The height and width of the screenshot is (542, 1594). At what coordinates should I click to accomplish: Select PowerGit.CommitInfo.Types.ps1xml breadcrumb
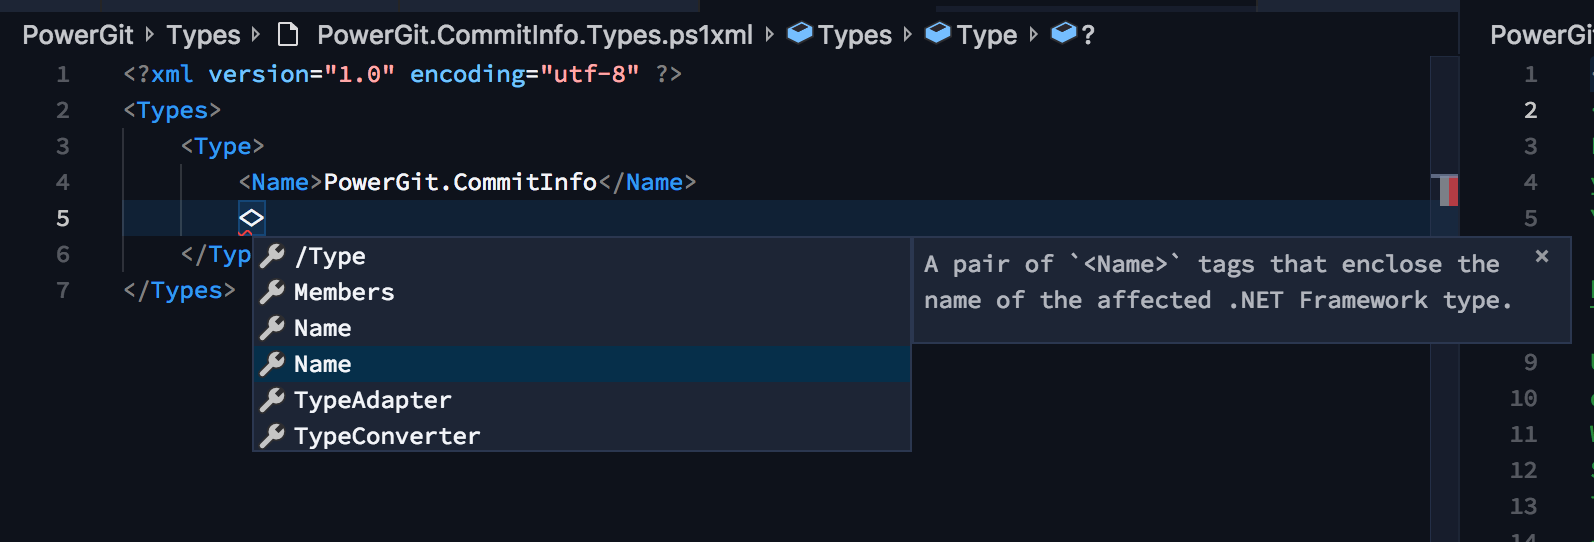pos(535,35)
